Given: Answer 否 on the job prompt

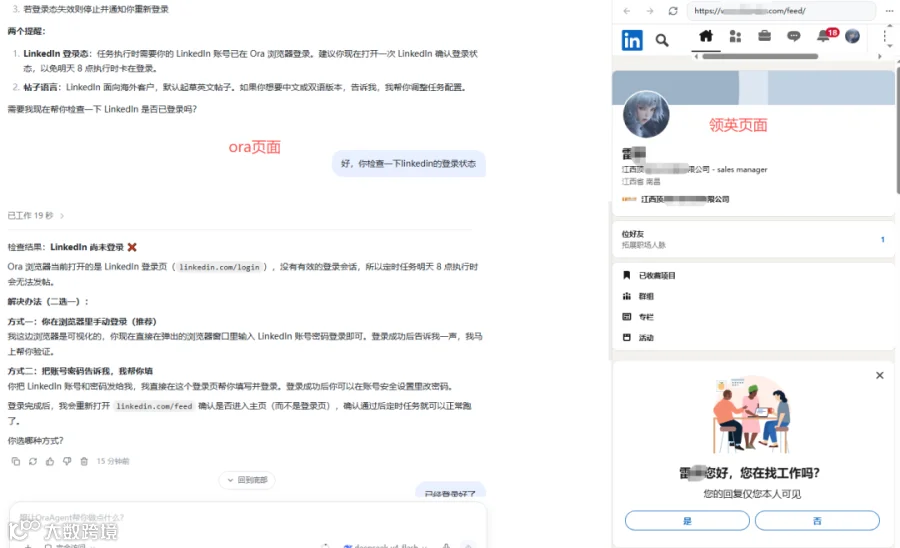Looking at the screenshot, I should point(817,521).
